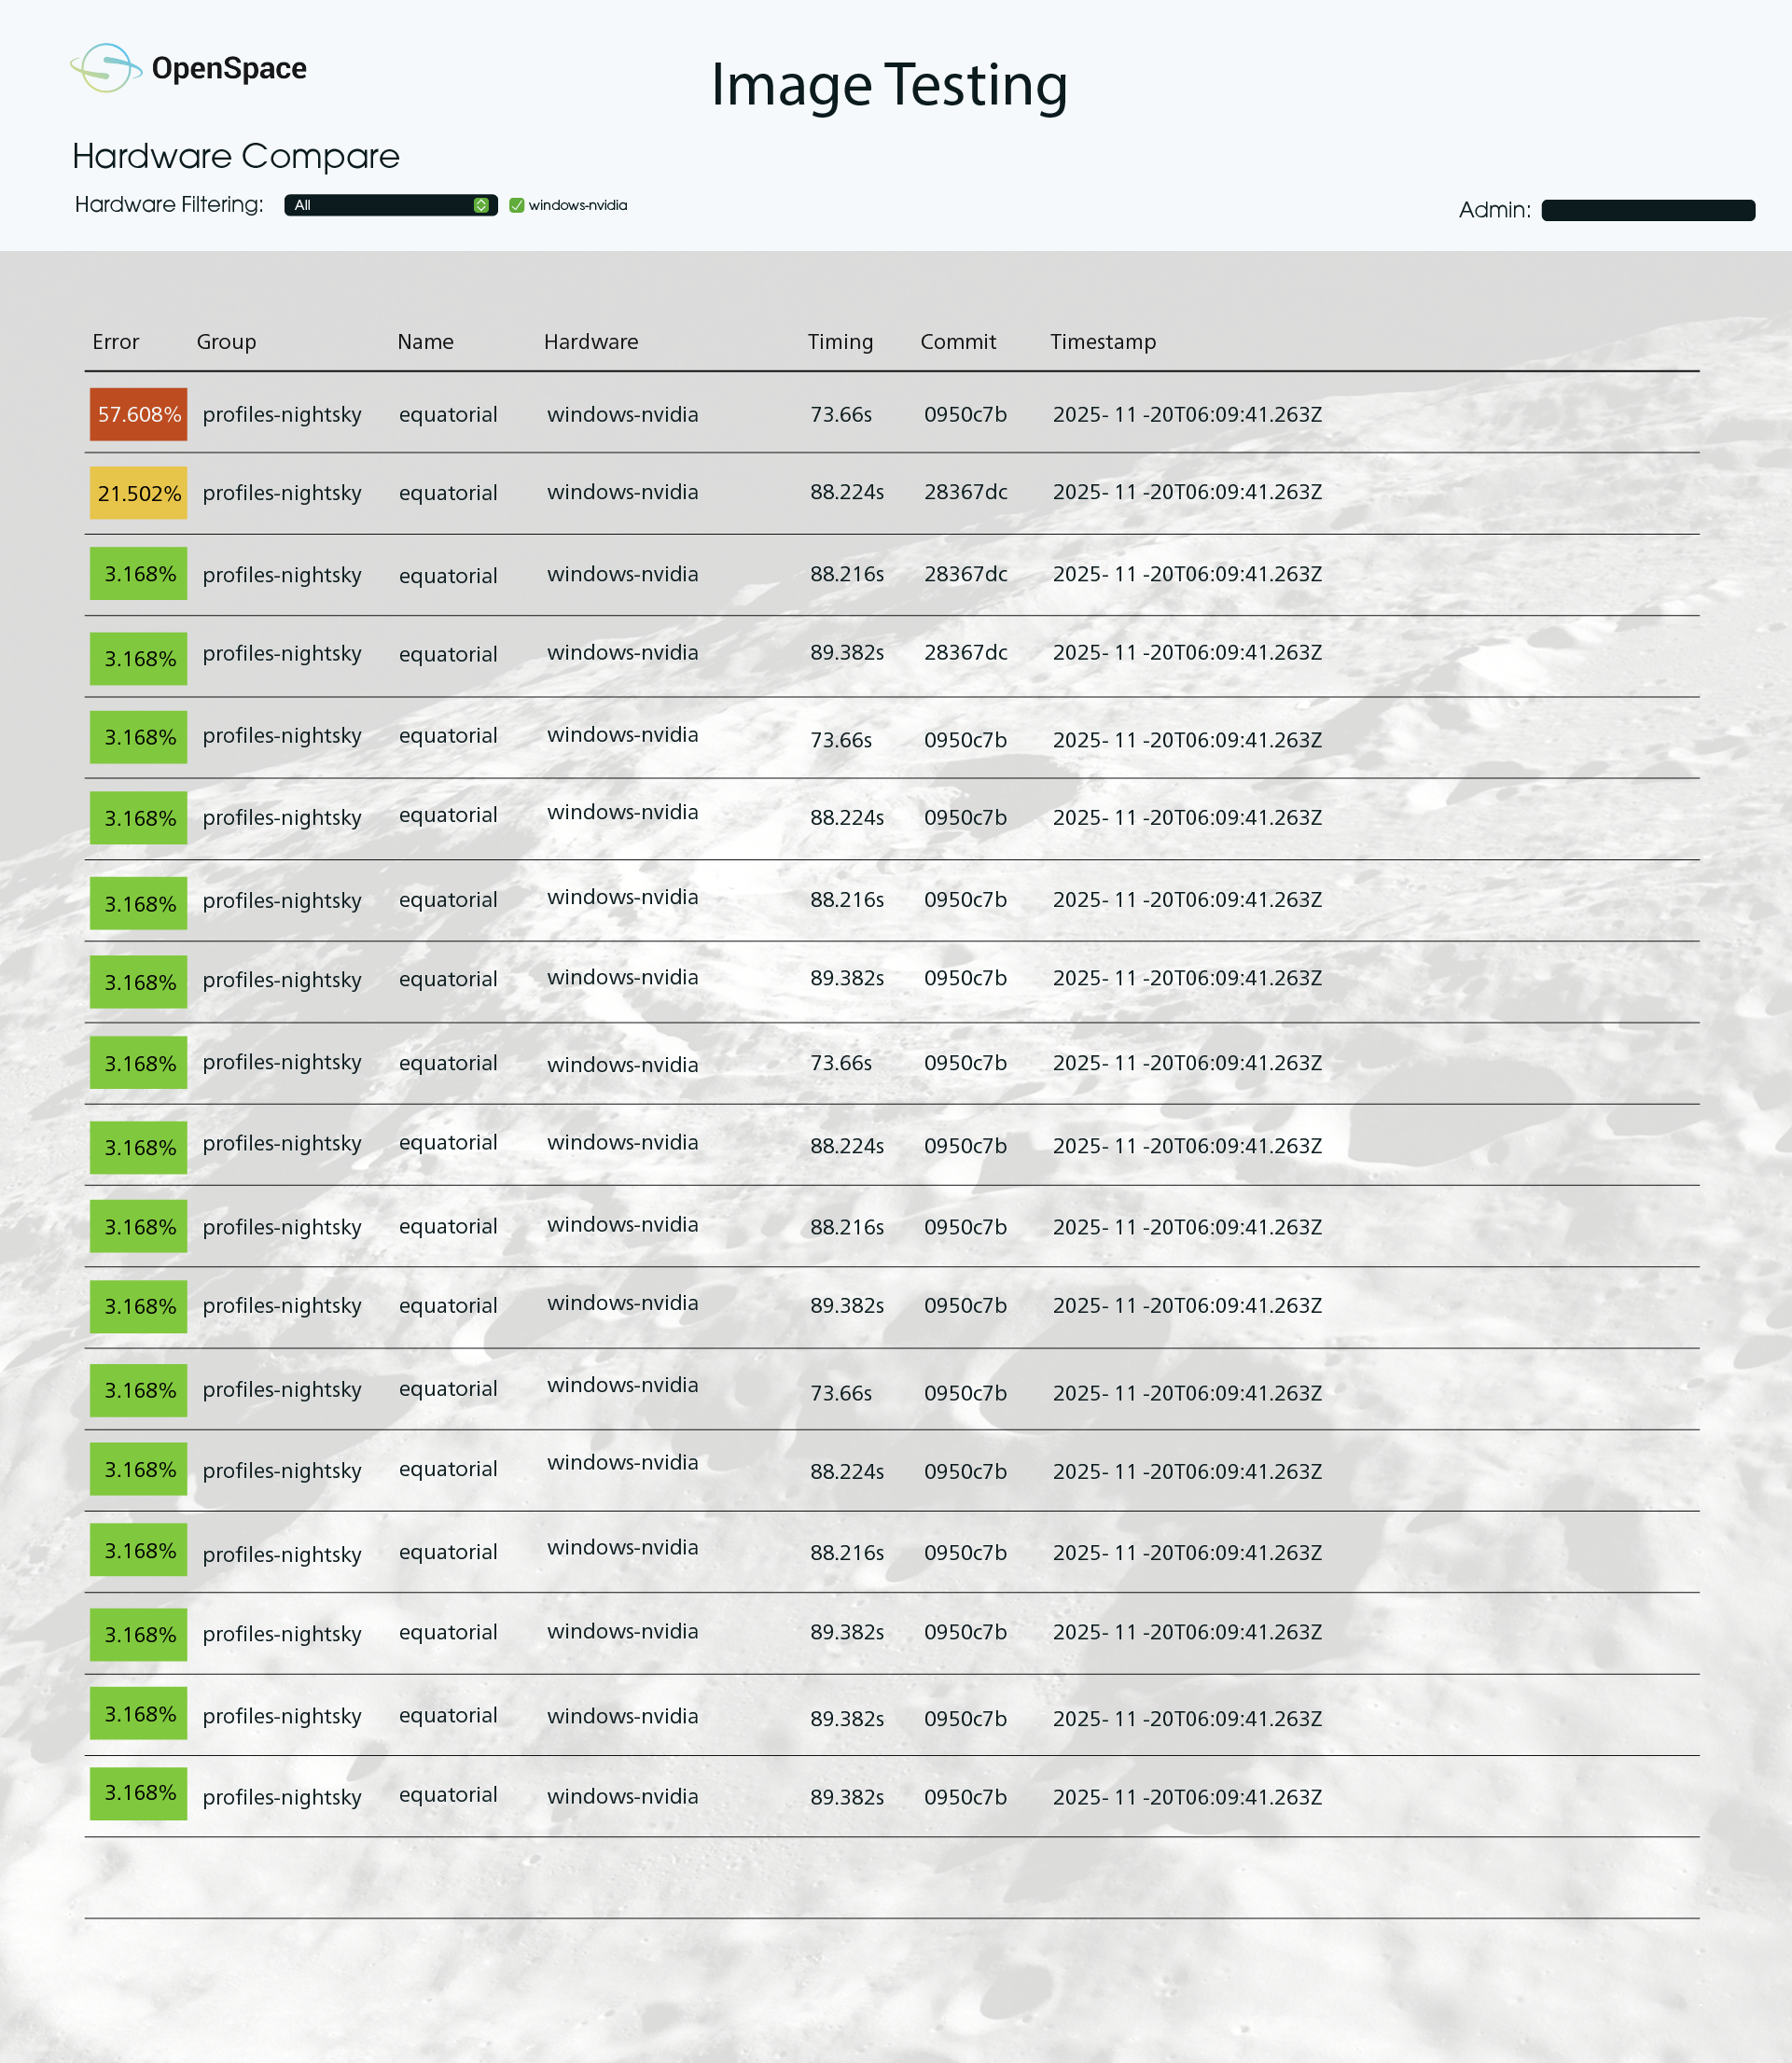This screenshot has height=2063, width=1792.
Task: Click the Hardware column header
Action: point(591,342)
